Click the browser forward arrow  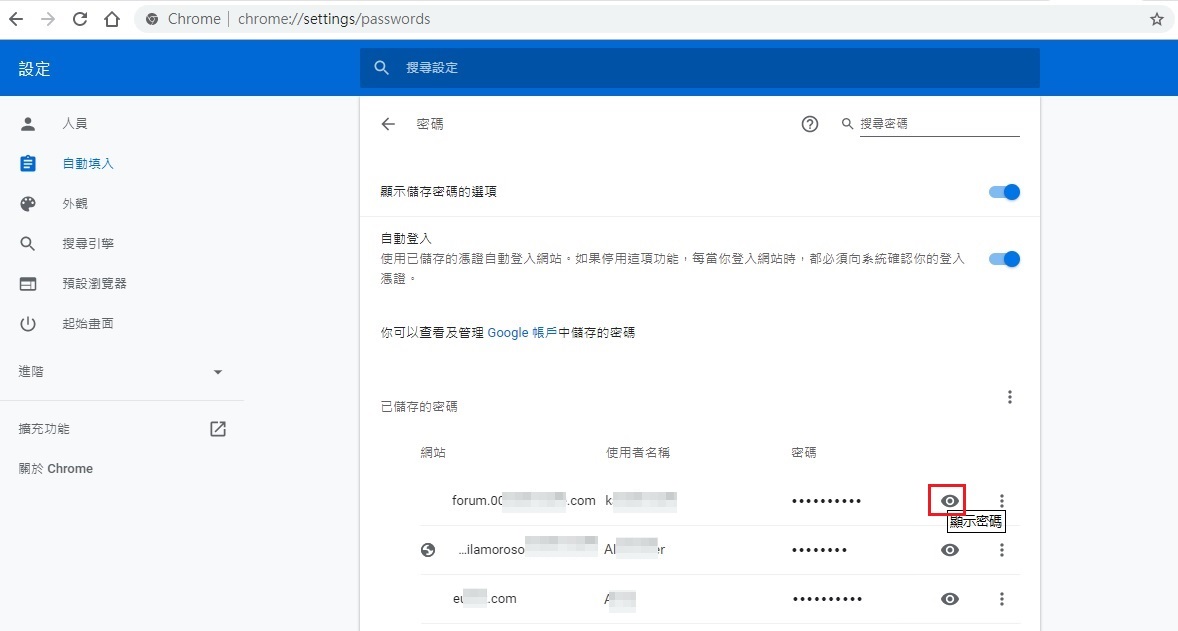click(x=48, y=19)
